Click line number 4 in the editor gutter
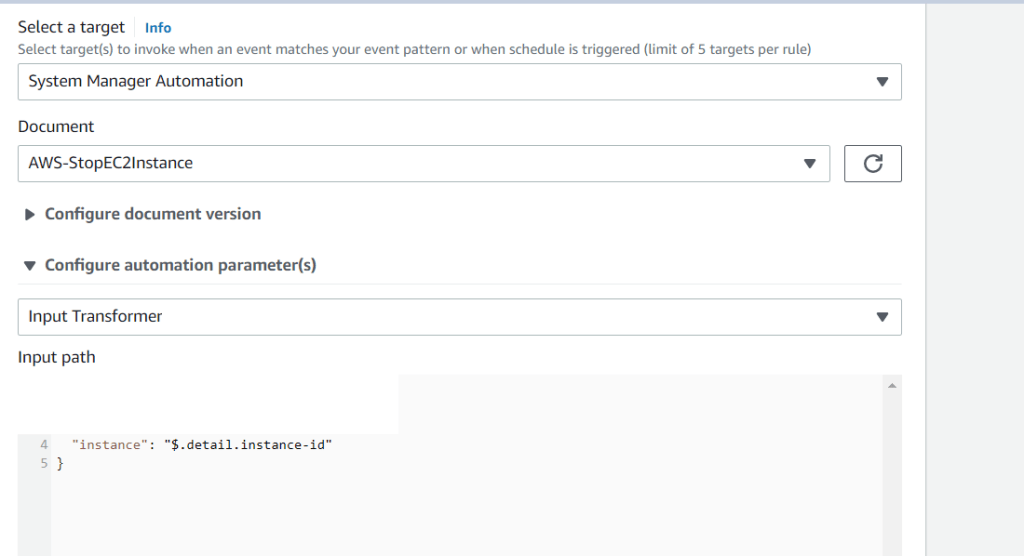The image size is (1024, 556). coord(44,444)
